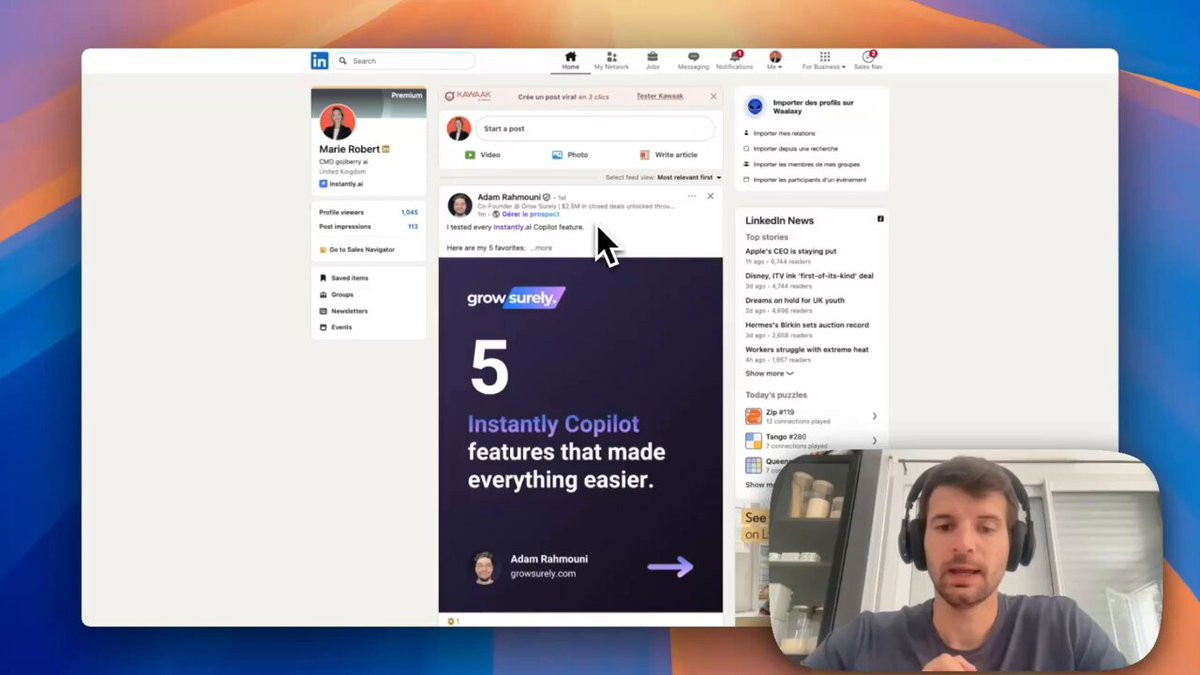Image resolution: width=1200 pixels, height=675 pixels.
Task: Click Importer les participants d'un événement
Action: [809, 180]
